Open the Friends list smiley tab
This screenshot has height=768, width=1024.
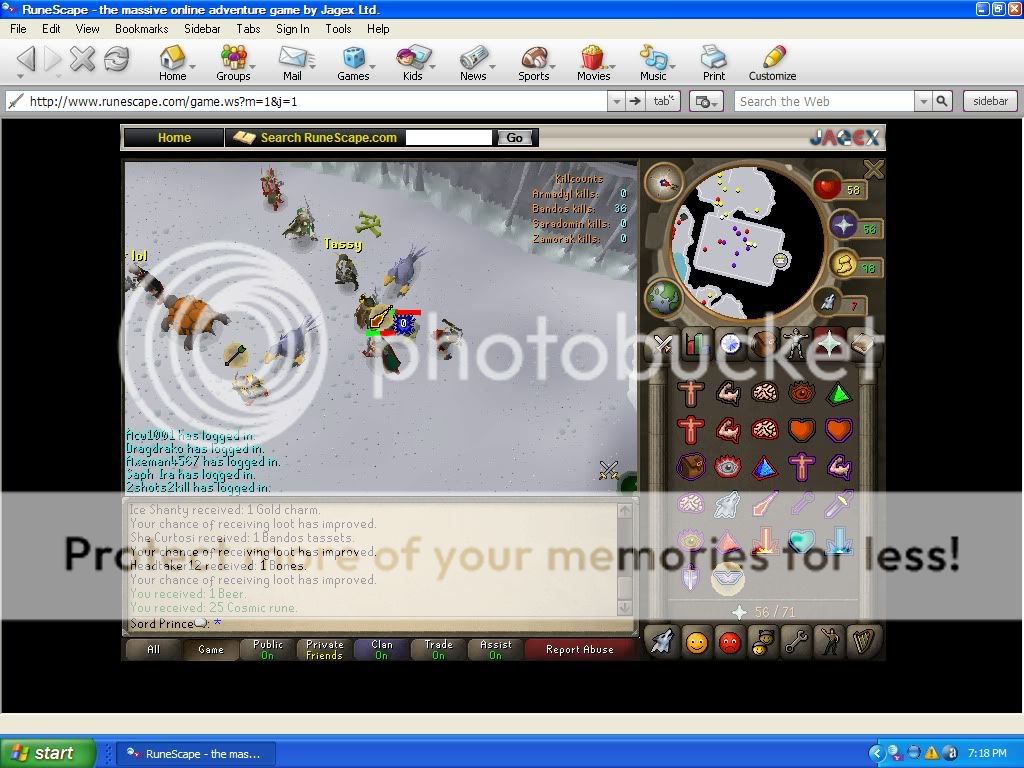point(697,641)
